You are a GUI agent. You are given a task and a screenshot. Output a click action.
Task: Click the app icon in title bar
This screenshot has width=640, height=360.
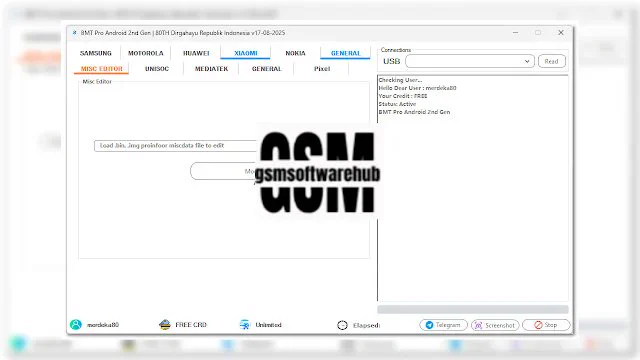(74, 33)
